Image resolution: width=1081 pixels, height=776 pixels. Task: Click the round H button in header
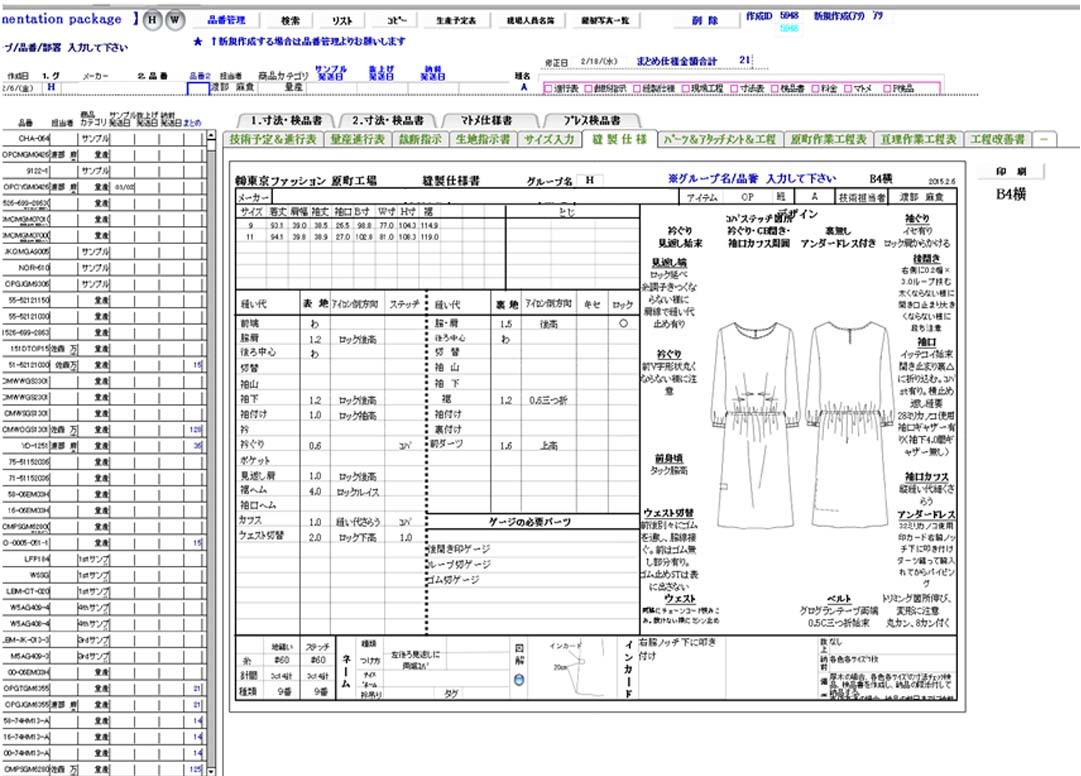(152, 20)
